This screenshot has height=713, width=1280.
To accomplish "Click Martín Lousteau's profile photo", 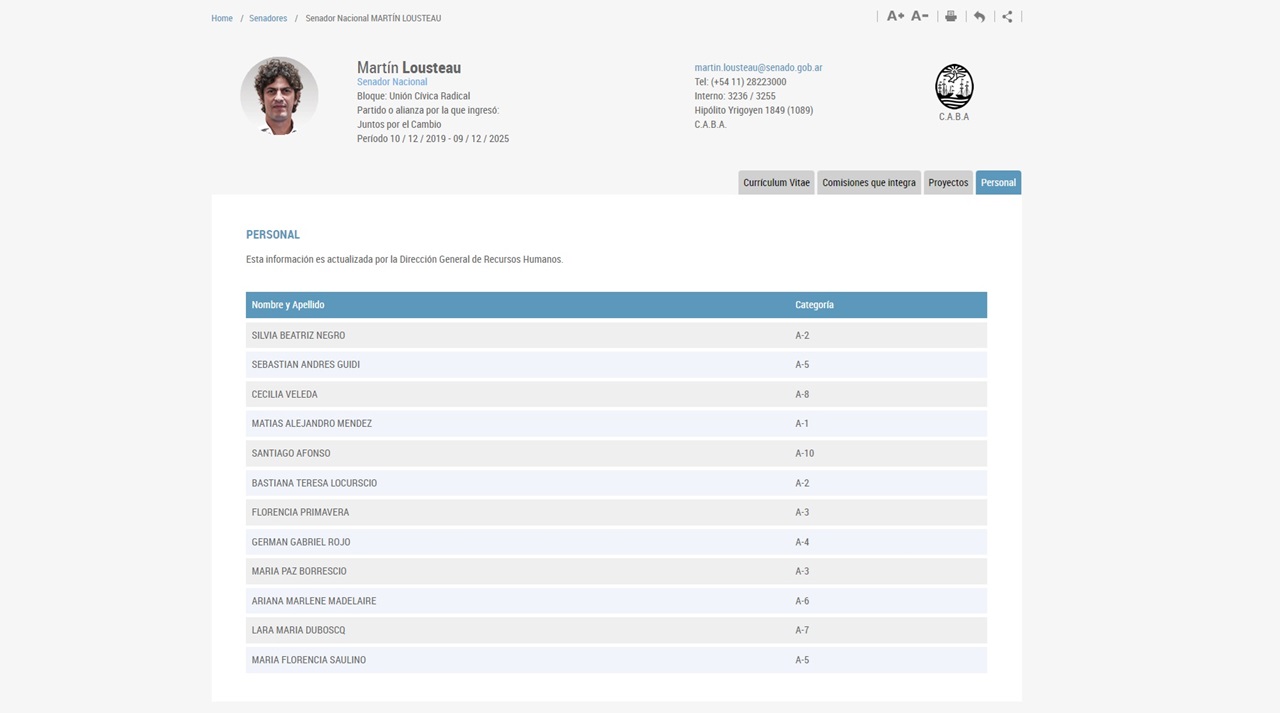I will pyautogui.click(x=279, y=96).
